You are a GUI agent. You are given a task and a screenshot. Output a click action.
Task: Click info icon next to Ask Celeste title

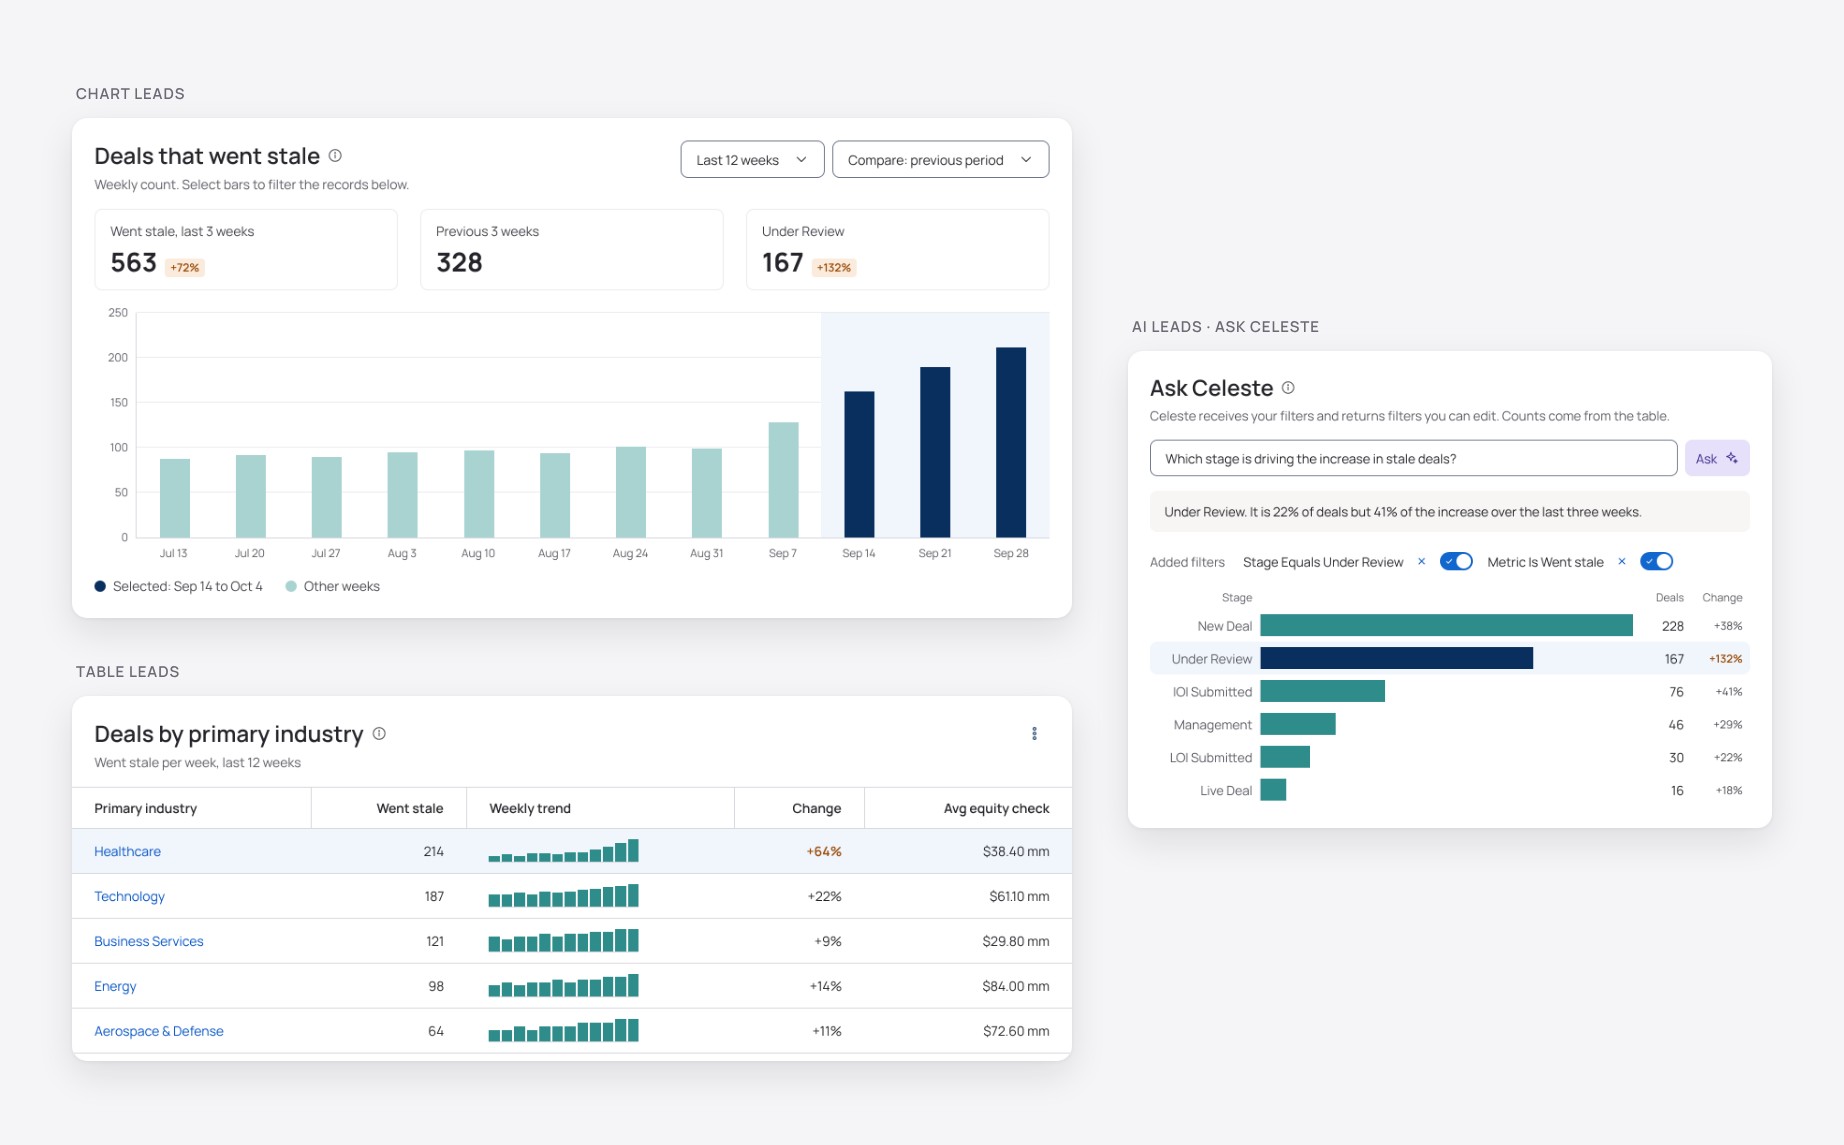click(x=1288, y=388)
